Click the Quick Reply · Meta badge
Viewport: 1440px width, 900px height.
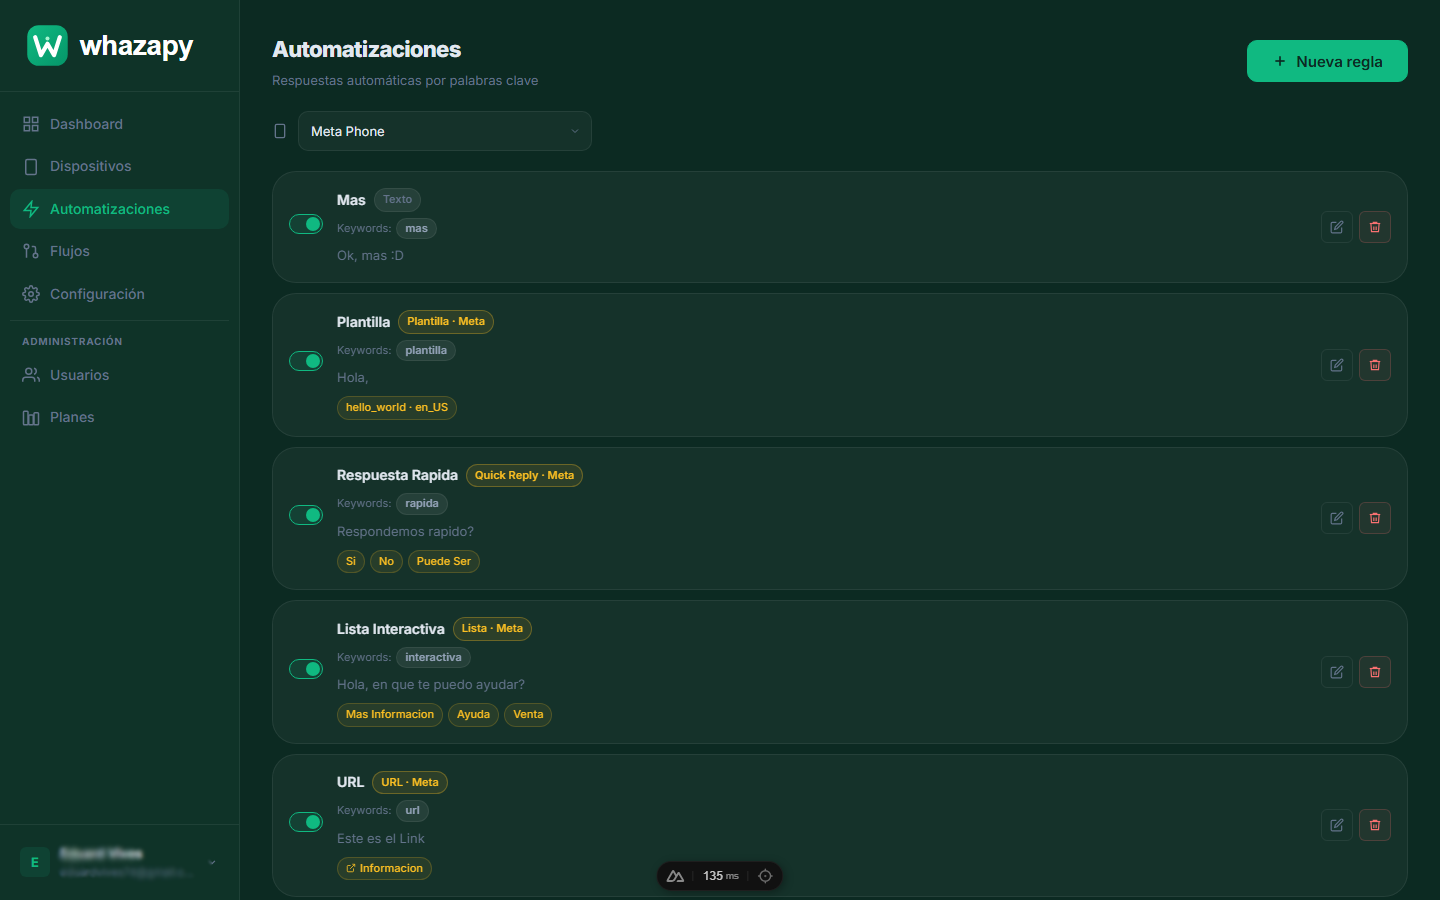coord(524,475)
